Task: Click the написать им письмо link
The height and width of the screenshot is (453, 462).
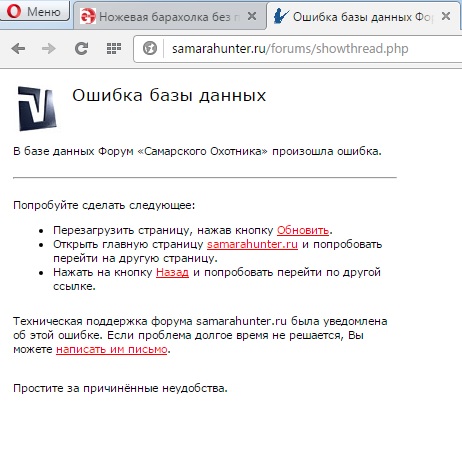Action: (x=112, y=349)
